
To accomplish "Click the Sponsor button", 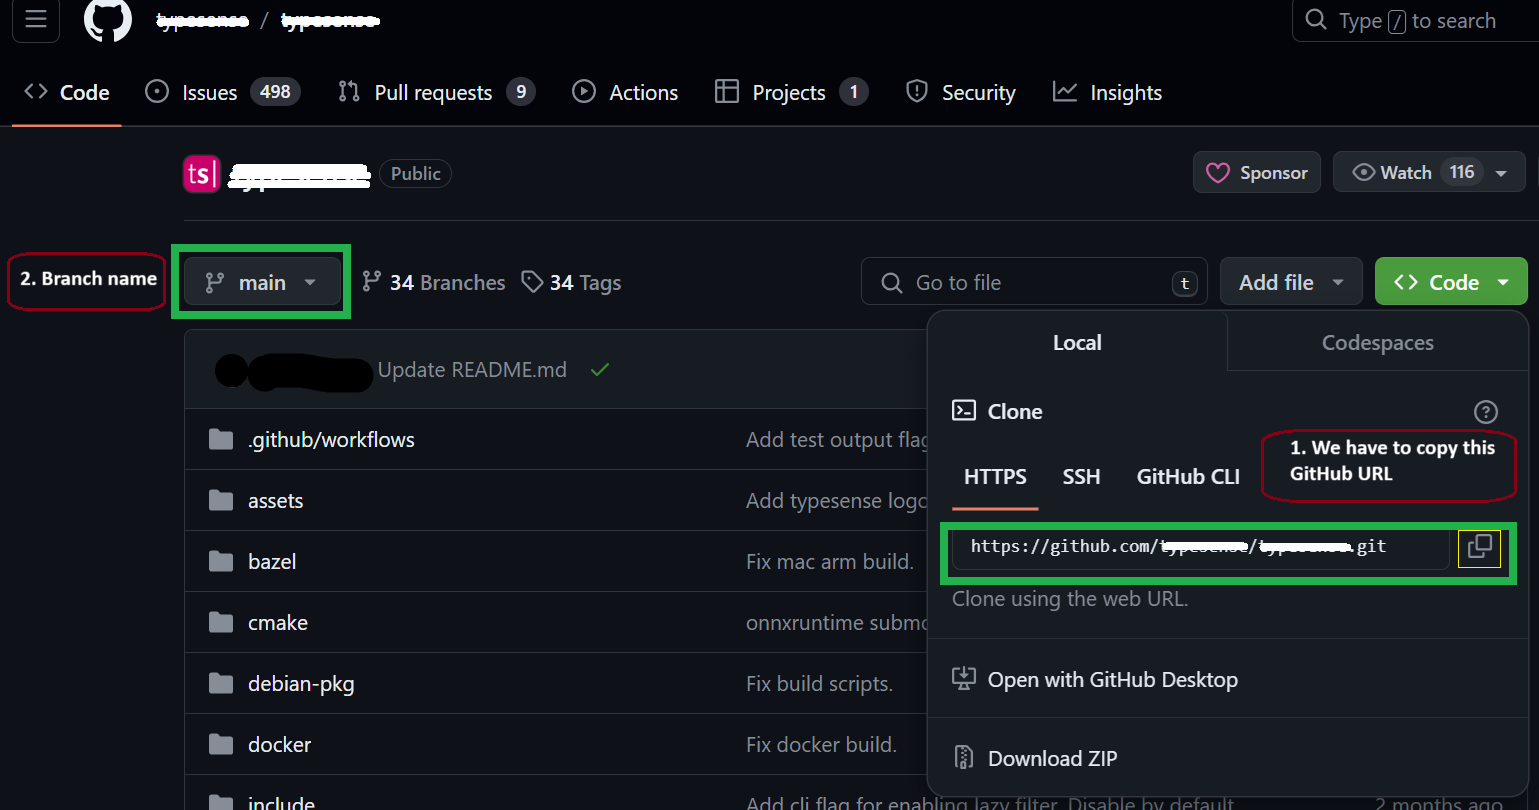I will pos(1256,171).
